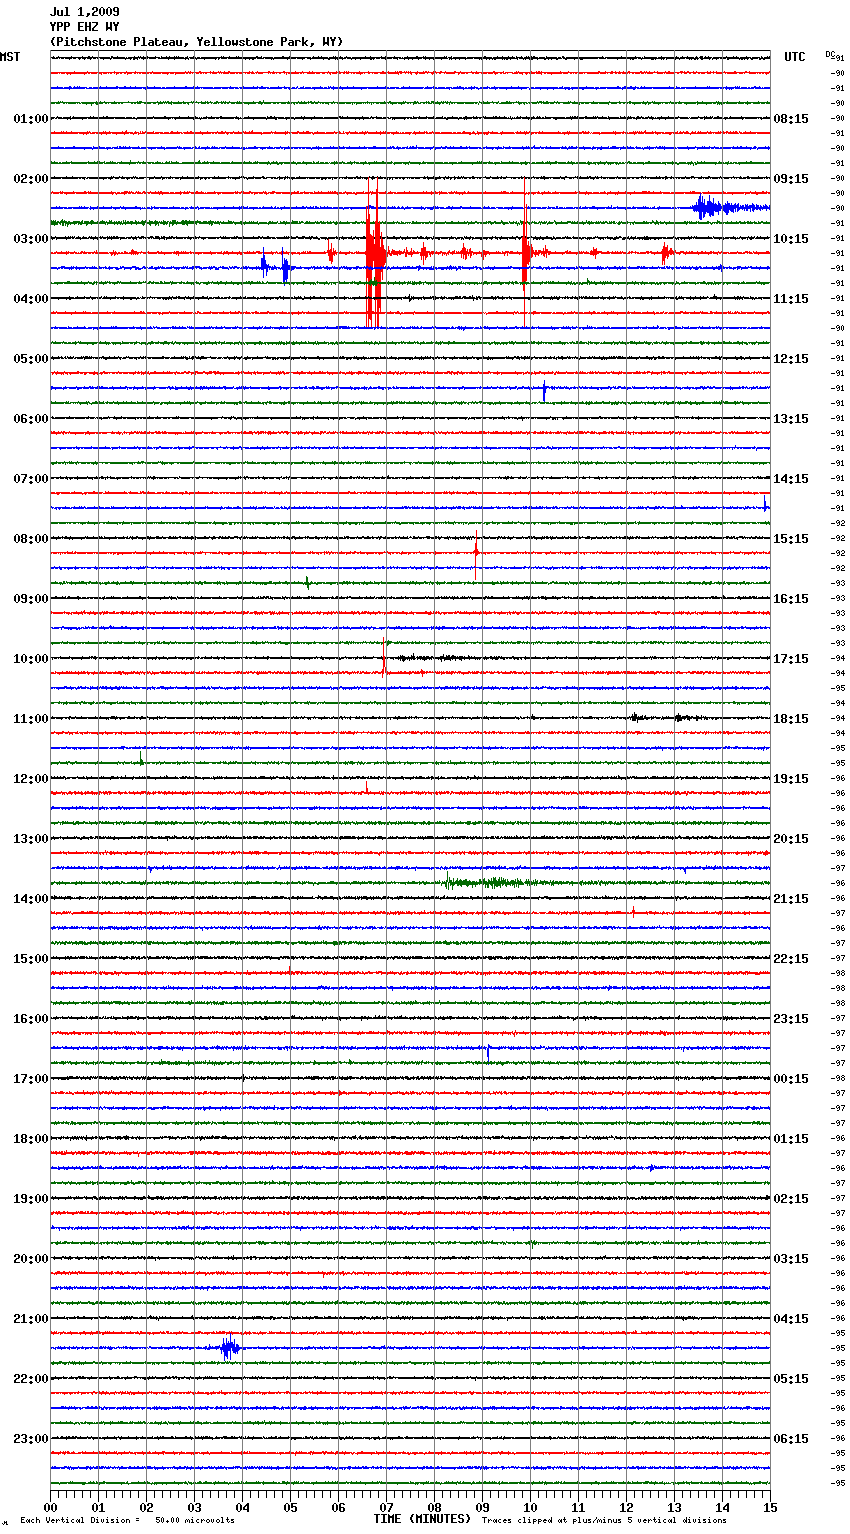Select the "12" minute tick on time axis
The image size is (850, 1534).
tap(626, 1507)
